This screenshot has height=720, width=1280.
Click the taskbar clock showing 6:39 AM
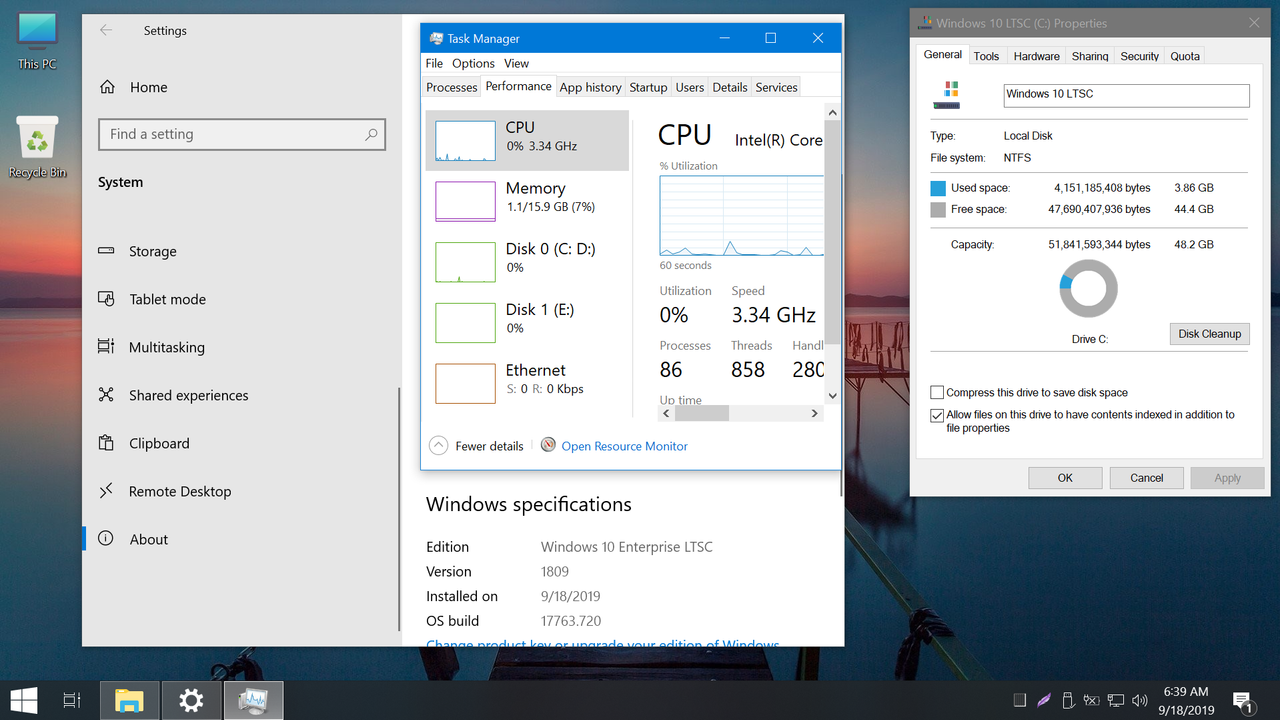tap(1186, 700)
